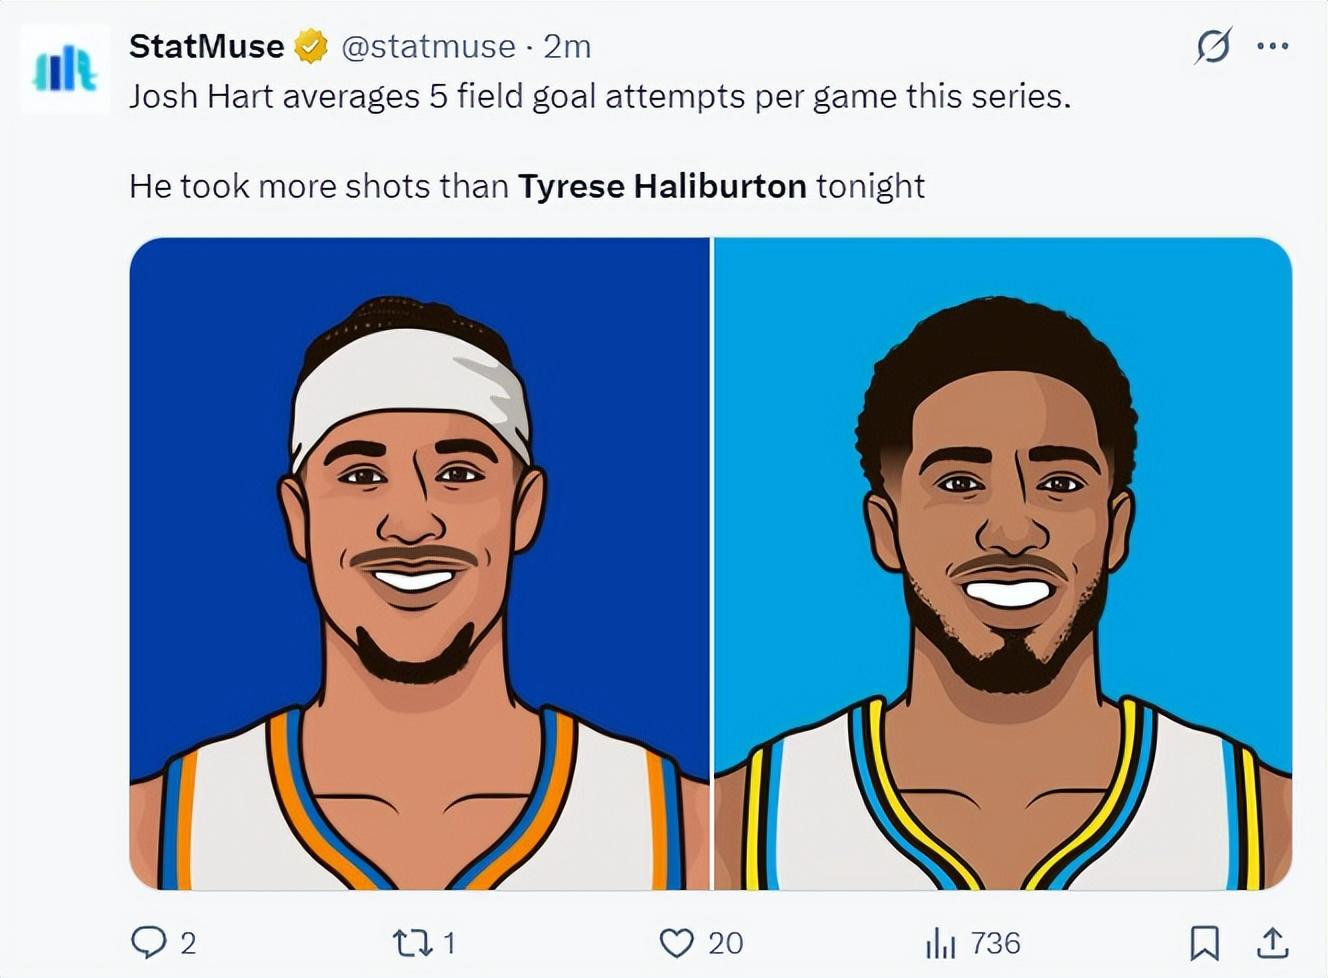
Task: Click the 736 views count
Action: click(995, 942)
